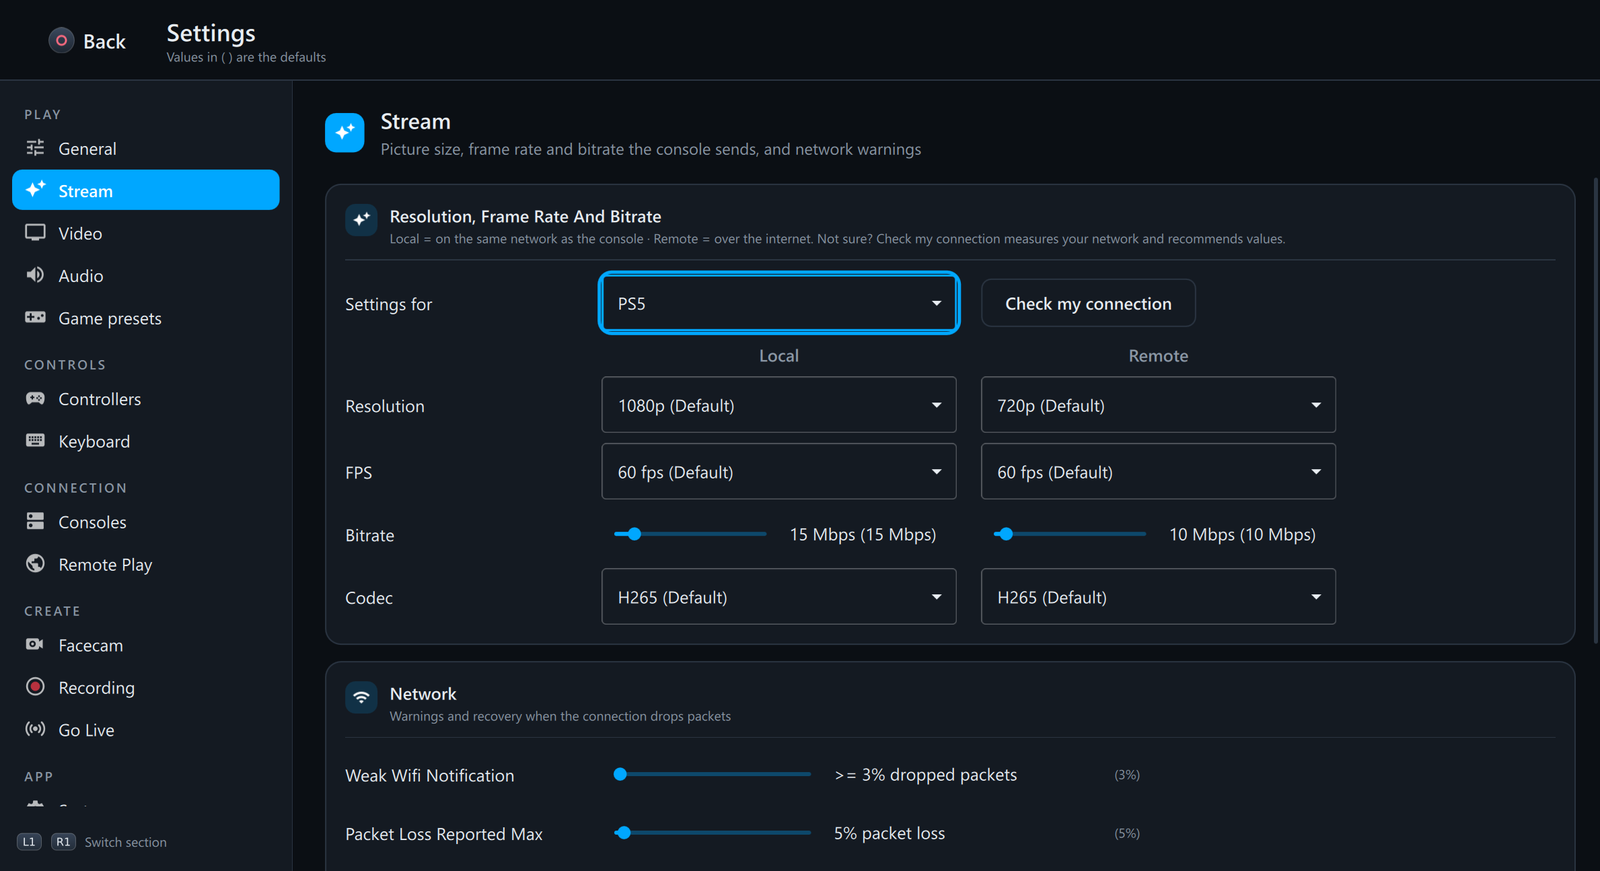1600x871 pixels.
Task: Click the Video monitor icon
Action: tap(35, 233)
